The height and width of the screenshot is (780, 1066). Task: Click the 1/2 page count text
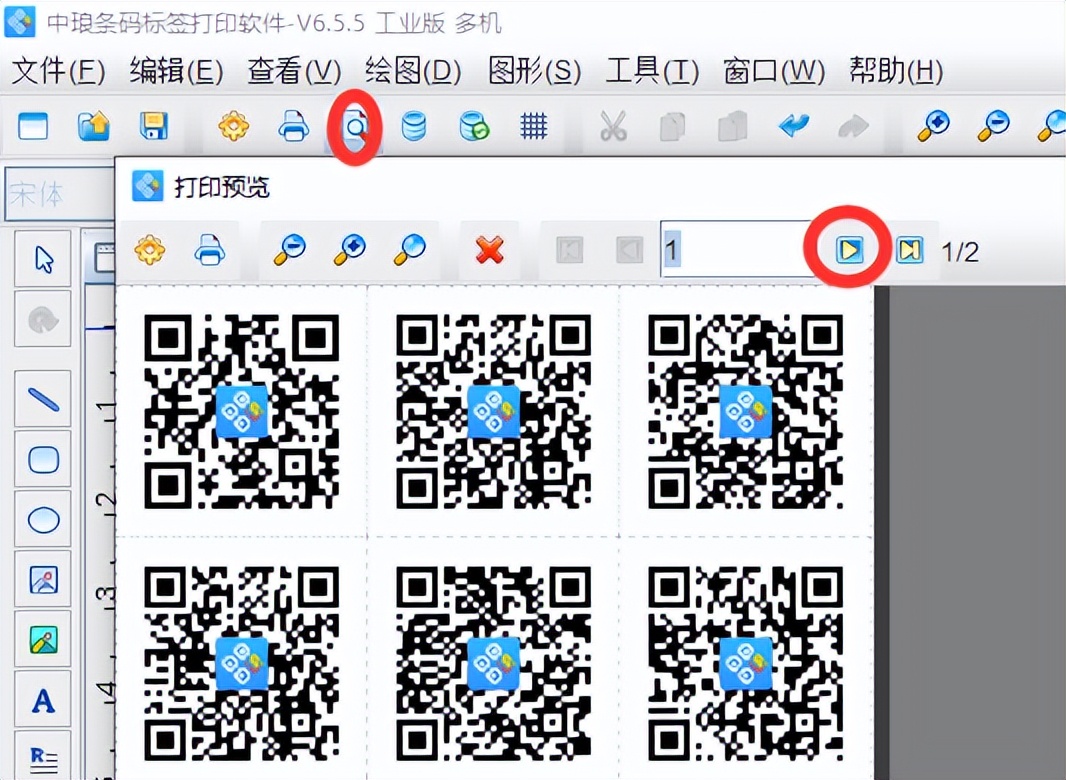point(960,252)
